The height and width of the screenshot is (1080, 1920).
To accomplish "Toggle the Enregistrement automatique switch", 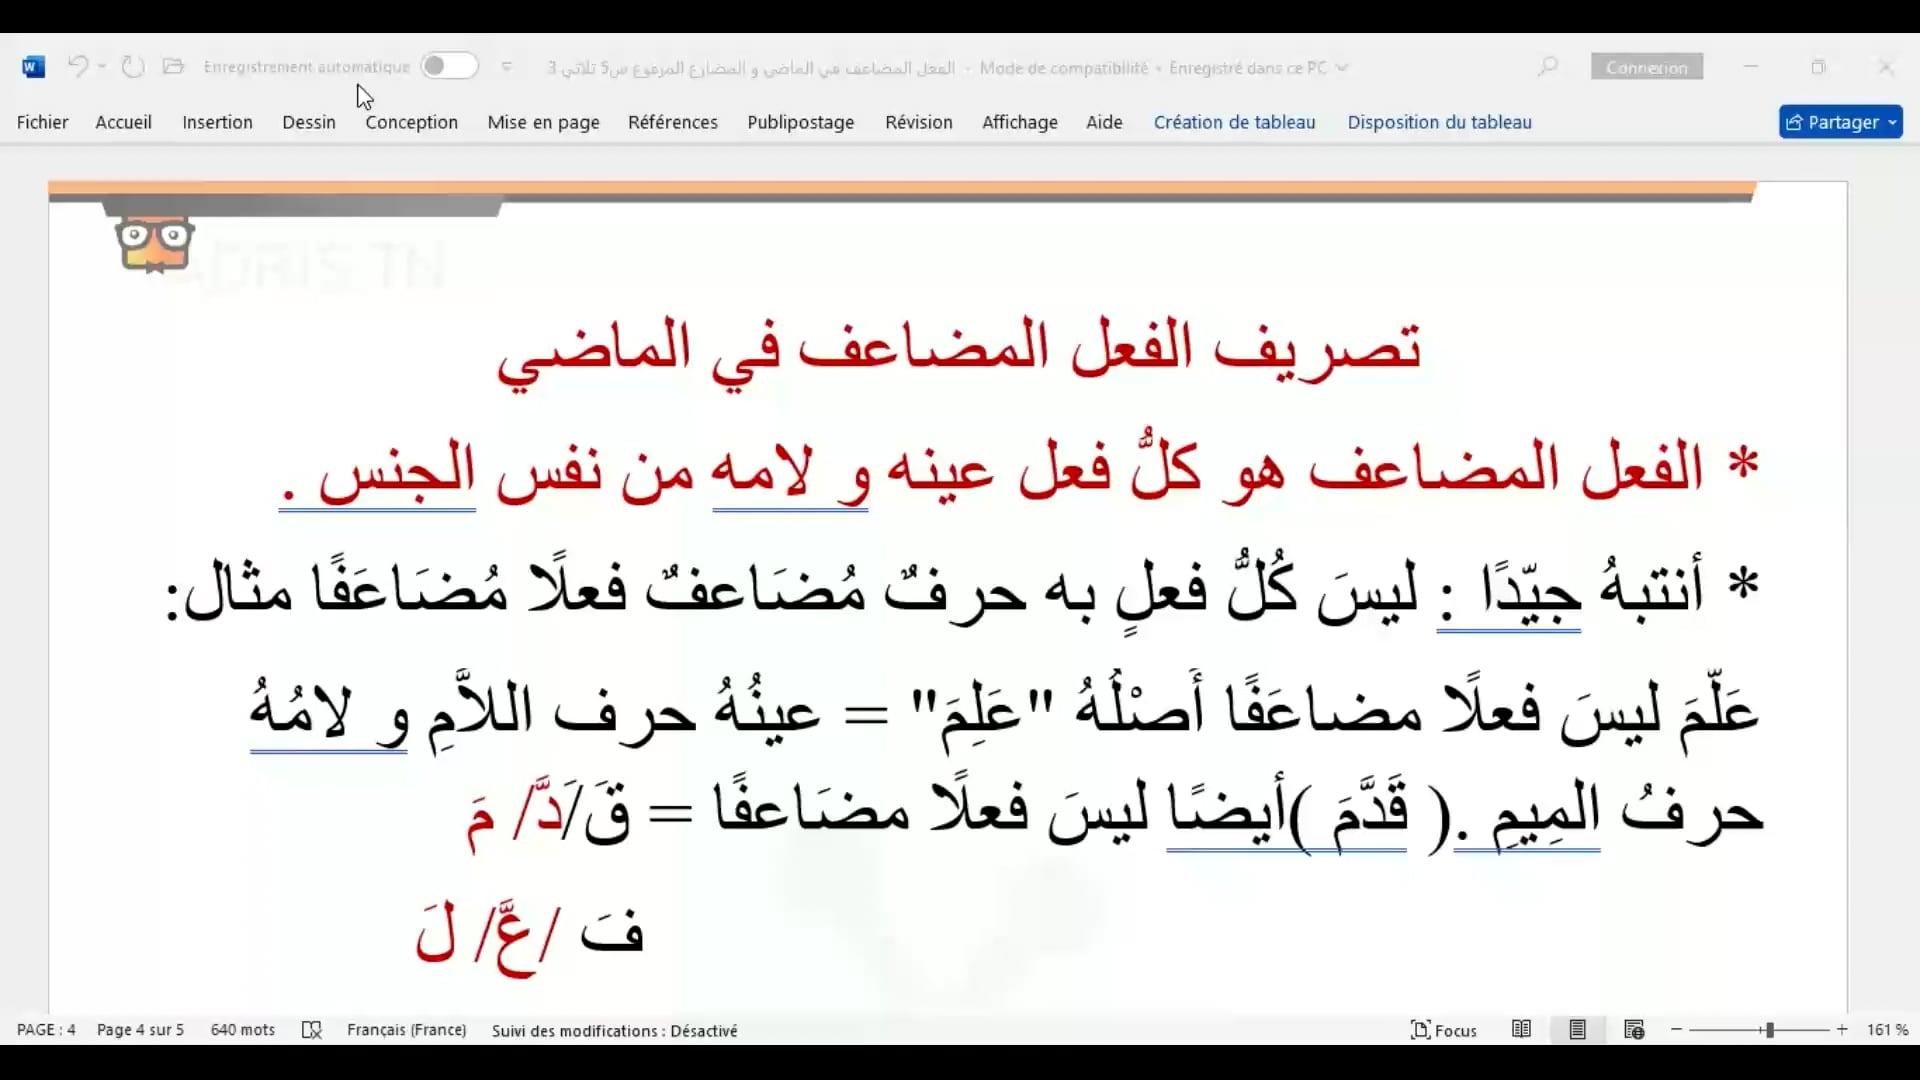I will [449, 67].
